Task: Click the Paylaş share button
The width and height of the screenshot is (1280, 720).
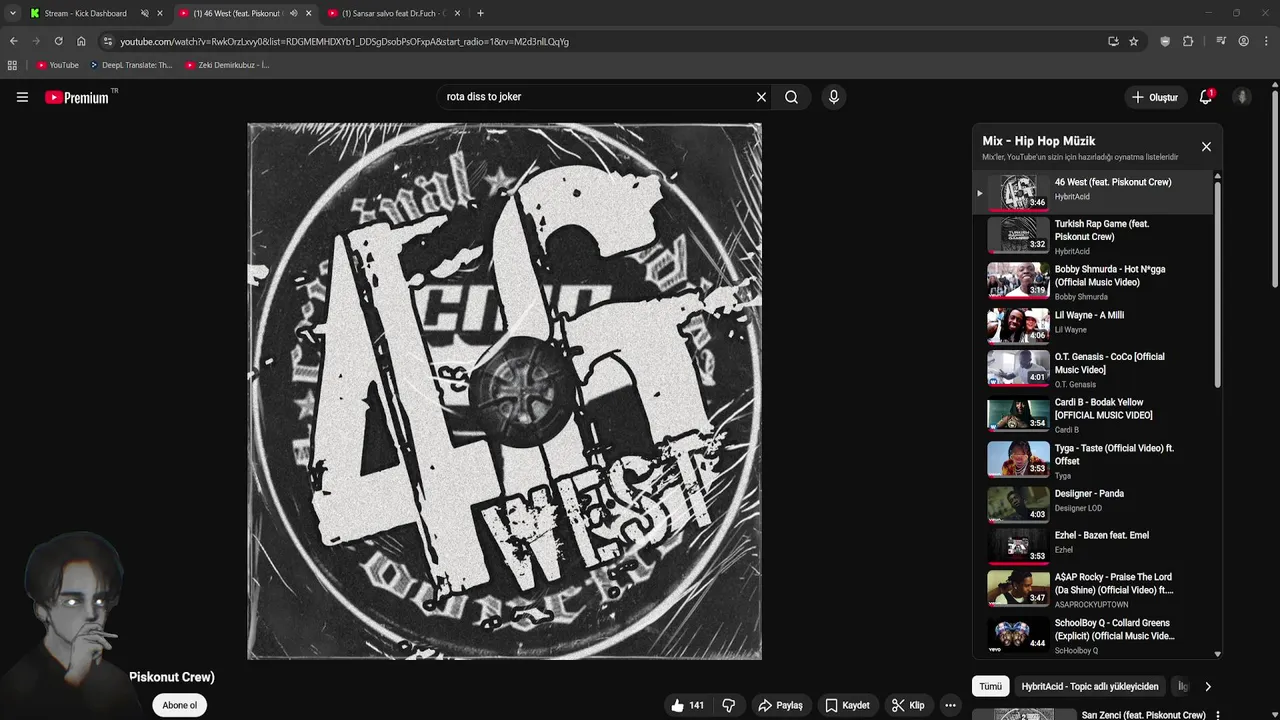Action: tap(780, 705)
